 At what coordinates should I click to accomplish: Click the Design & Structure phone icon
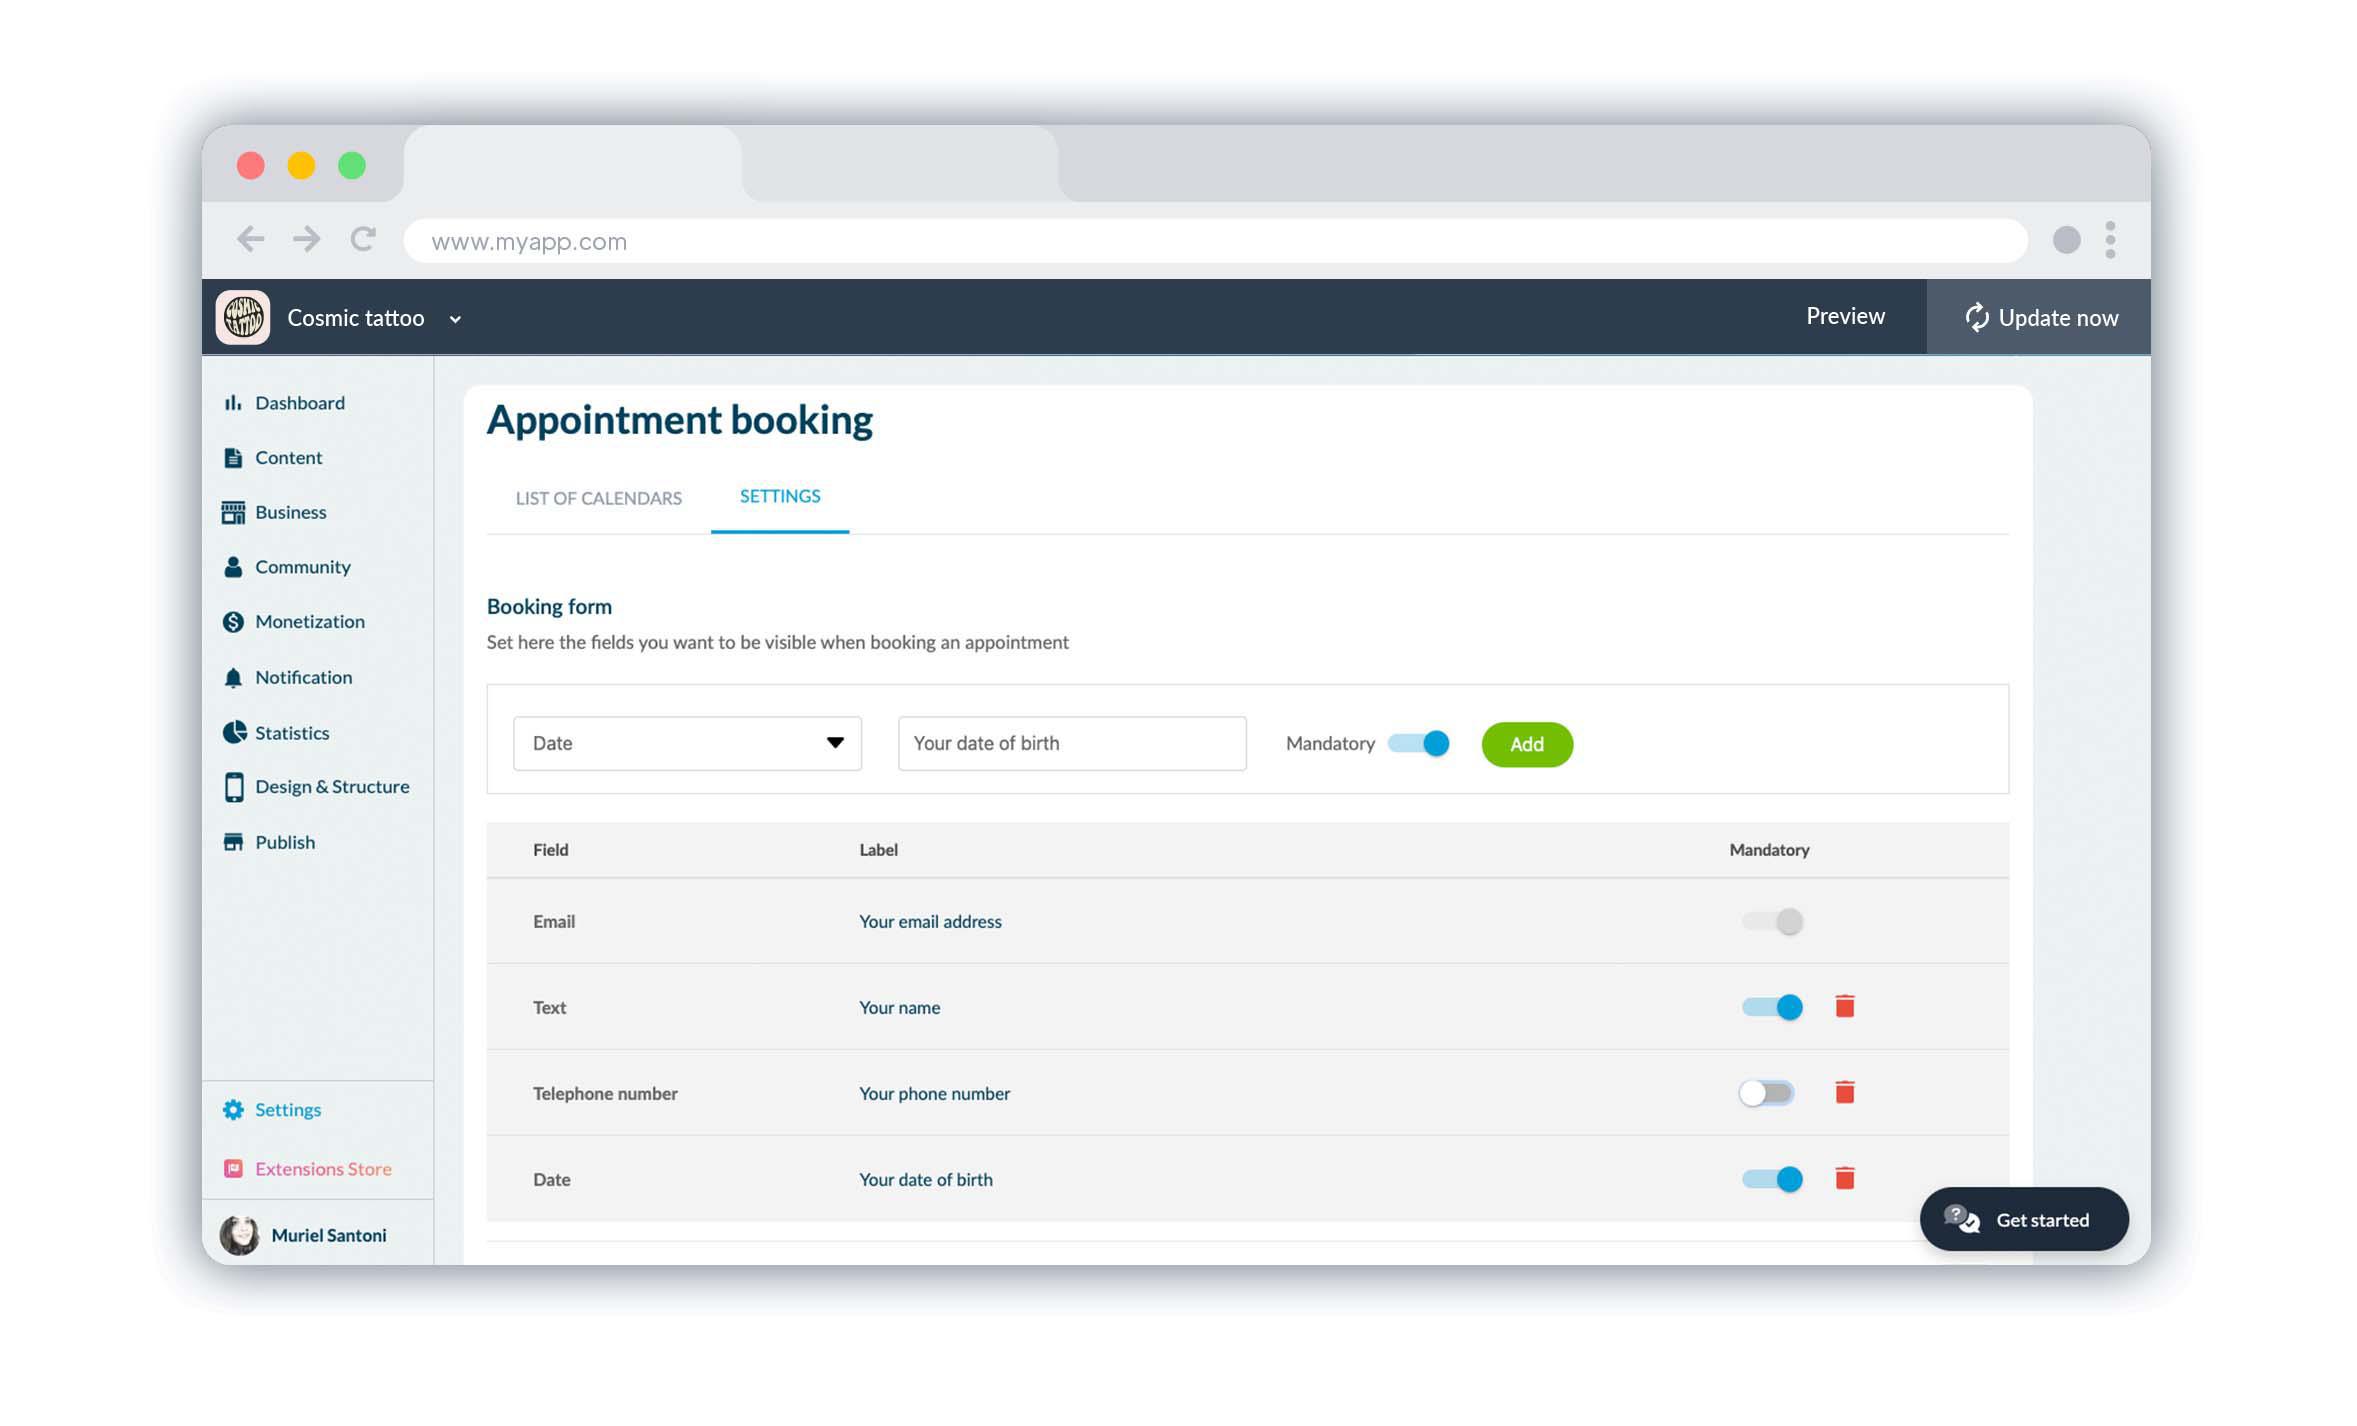(x=234, y=787)
